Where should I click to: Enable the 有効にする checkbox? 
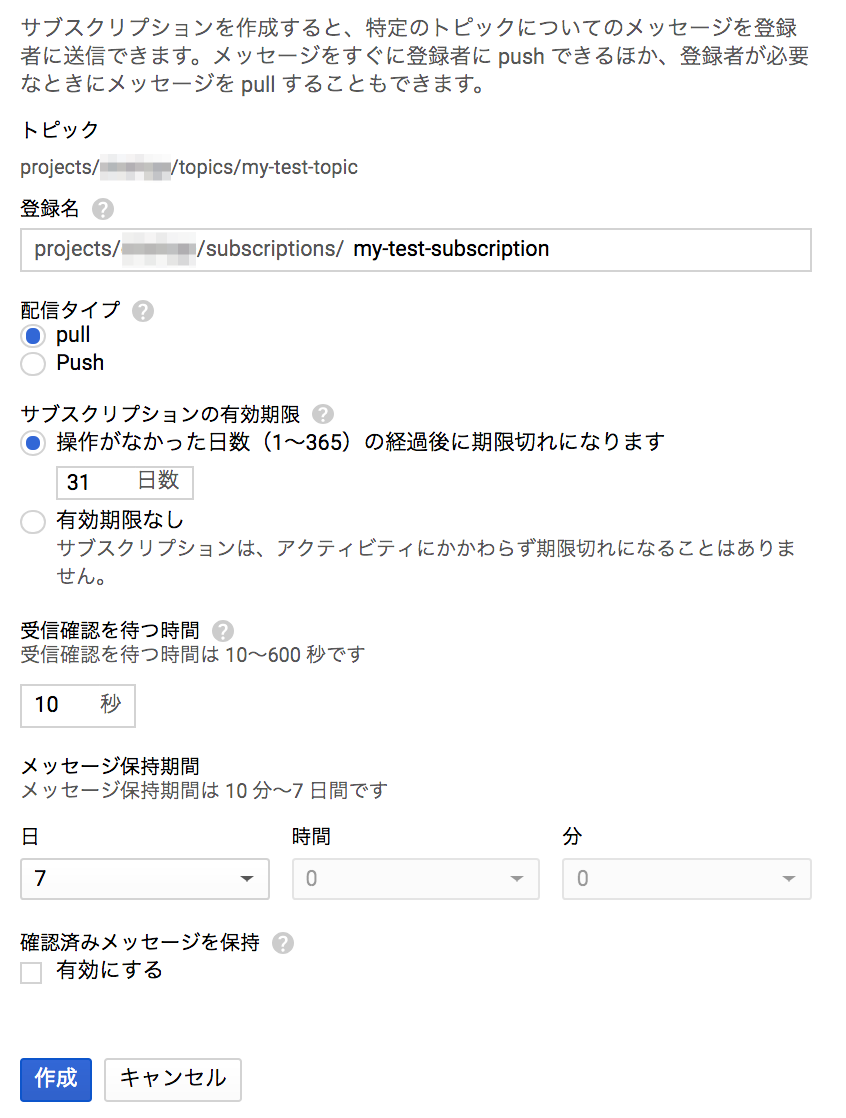[30, 971]
